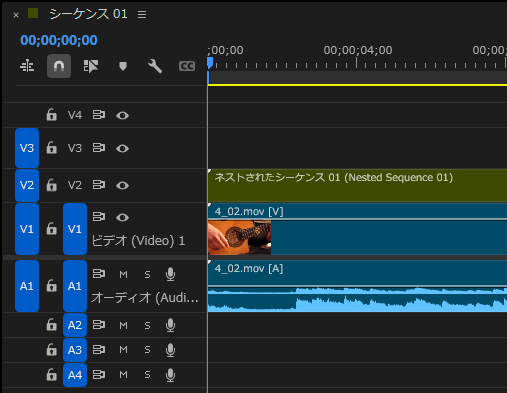This screenshot has height=393, width=507.
Task: Add a marker to the timeline
Action: click(x=123, y=66)
